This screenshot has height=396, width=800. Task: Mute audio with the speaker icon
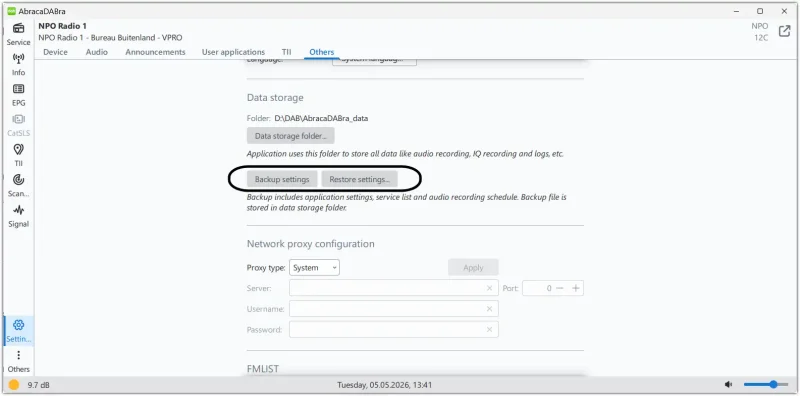728,384
